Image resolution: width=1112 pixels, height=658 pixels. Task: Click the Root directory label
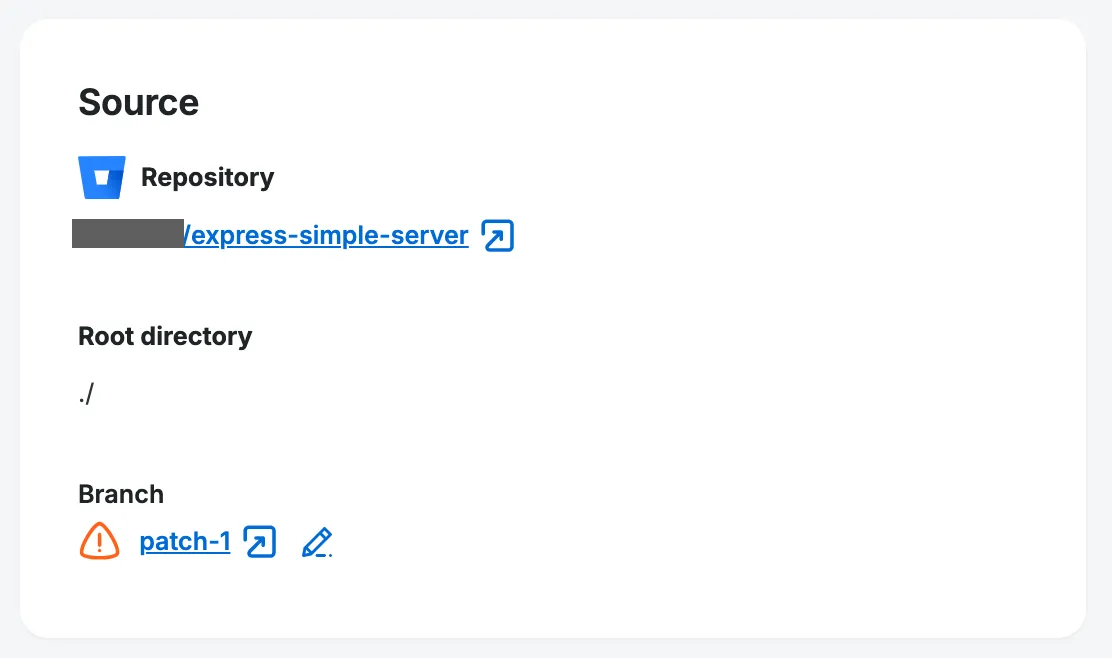click(x=165, y=336)
